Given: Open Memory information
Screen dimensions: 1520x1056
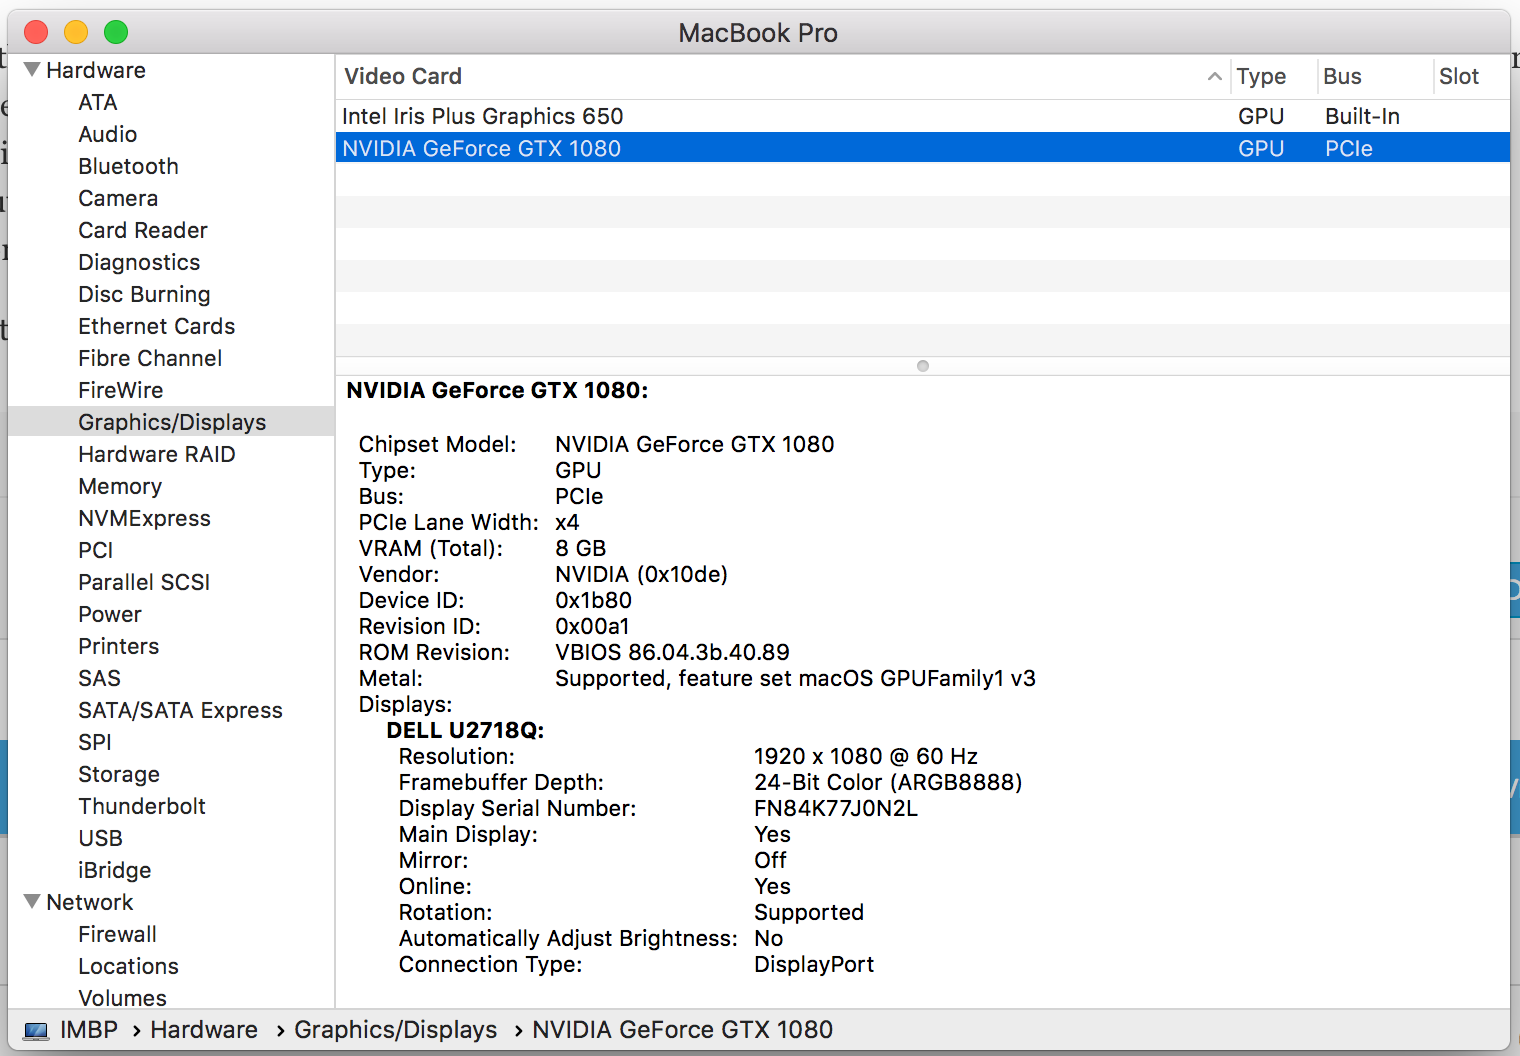Looking at the screenshot, I should tap(120, 486).
